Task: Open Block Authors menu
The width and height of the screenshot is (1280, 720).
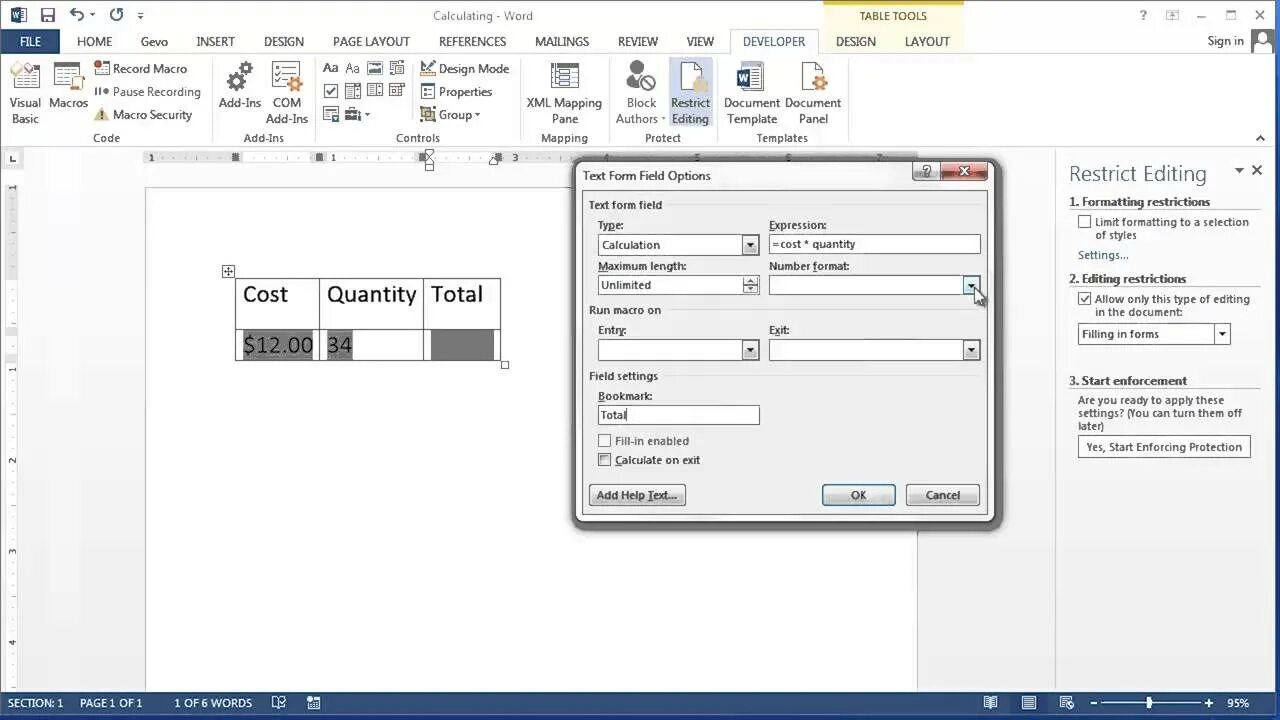Action: coord(641,93)
